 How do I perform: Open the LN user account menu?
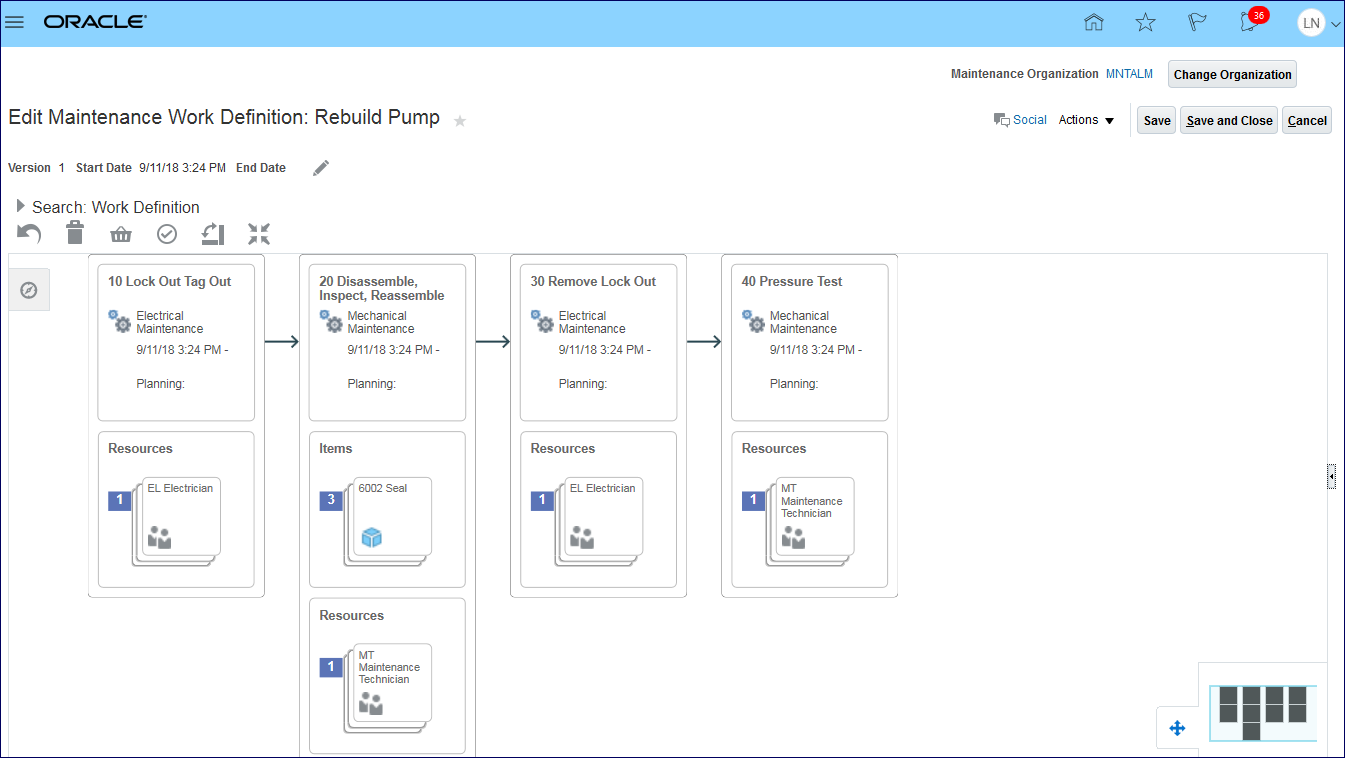tap(1318, 23)
